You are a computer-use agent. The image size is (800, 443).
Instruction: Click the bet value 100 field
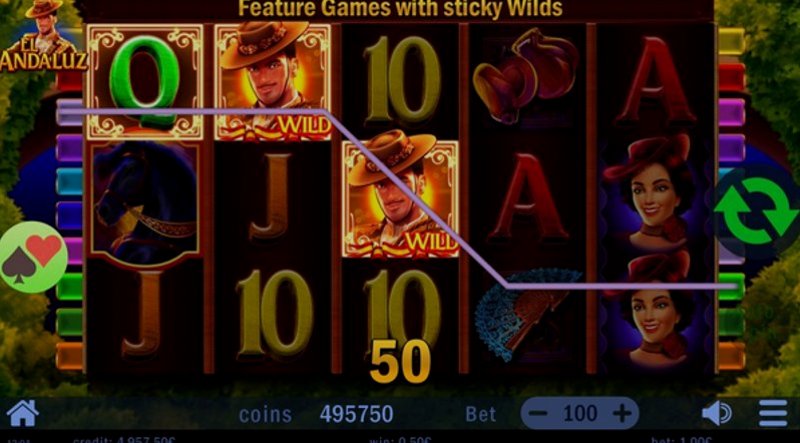pos(581,413)
